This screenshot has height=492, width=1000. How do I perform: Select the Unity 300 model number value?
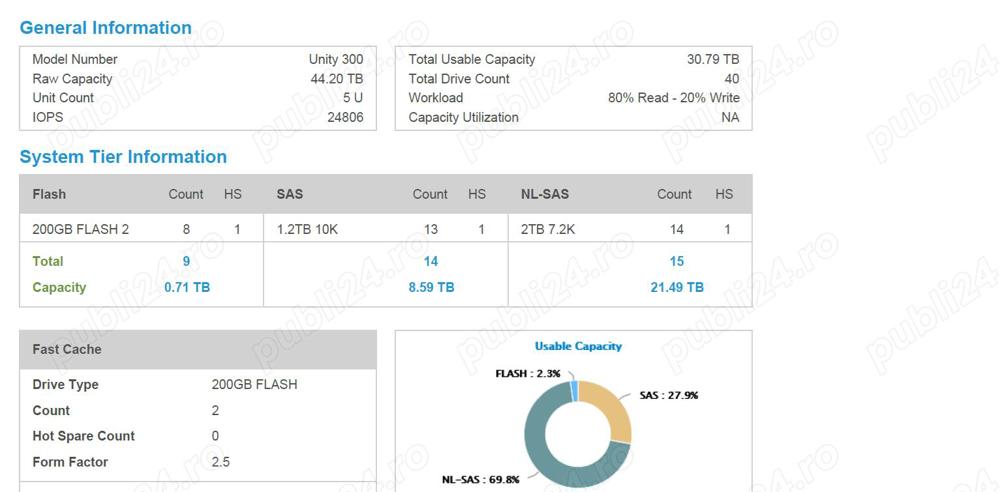pos(335,59)
